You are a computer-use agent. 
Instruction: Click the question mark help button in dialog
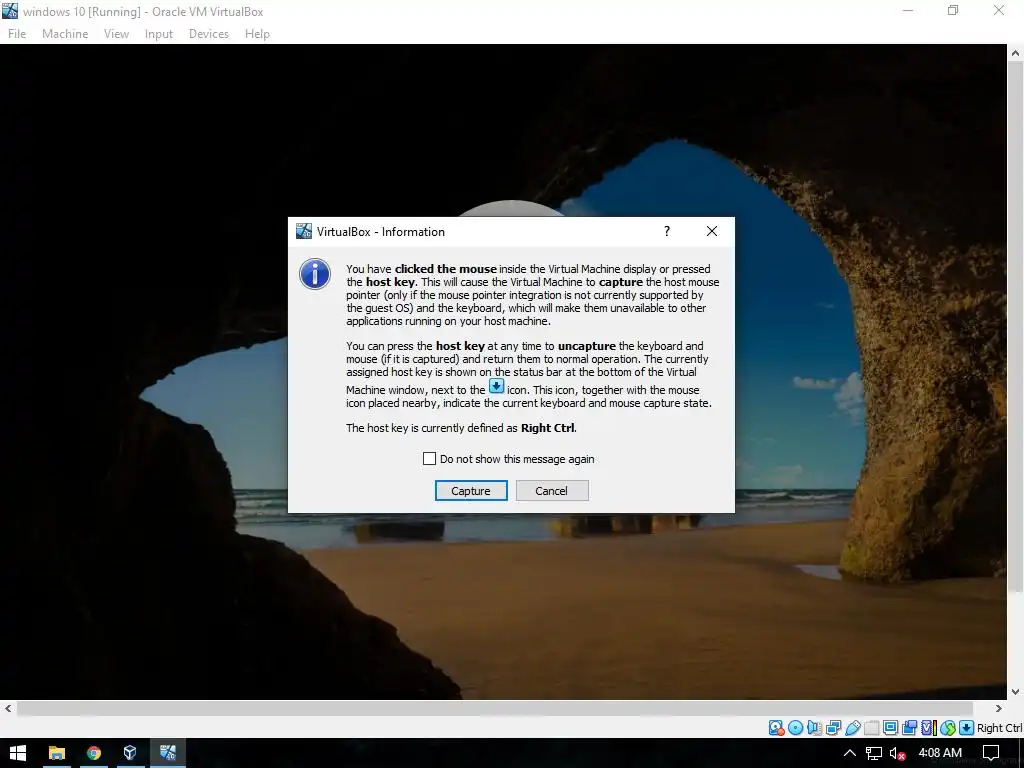click(x=667, y=231)
